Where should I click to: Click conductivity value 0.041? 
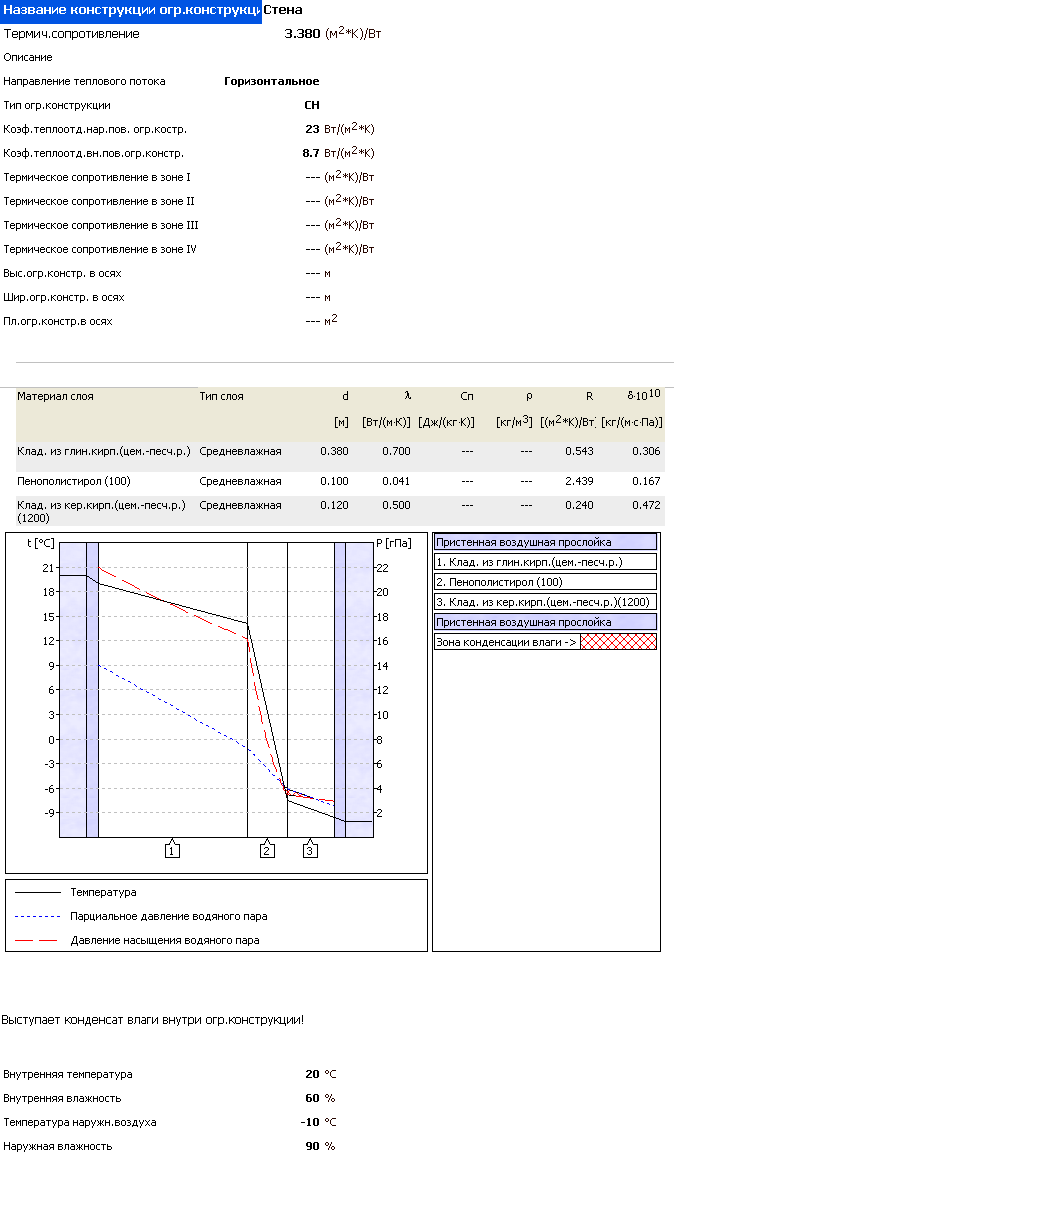(x=396, y=481)
